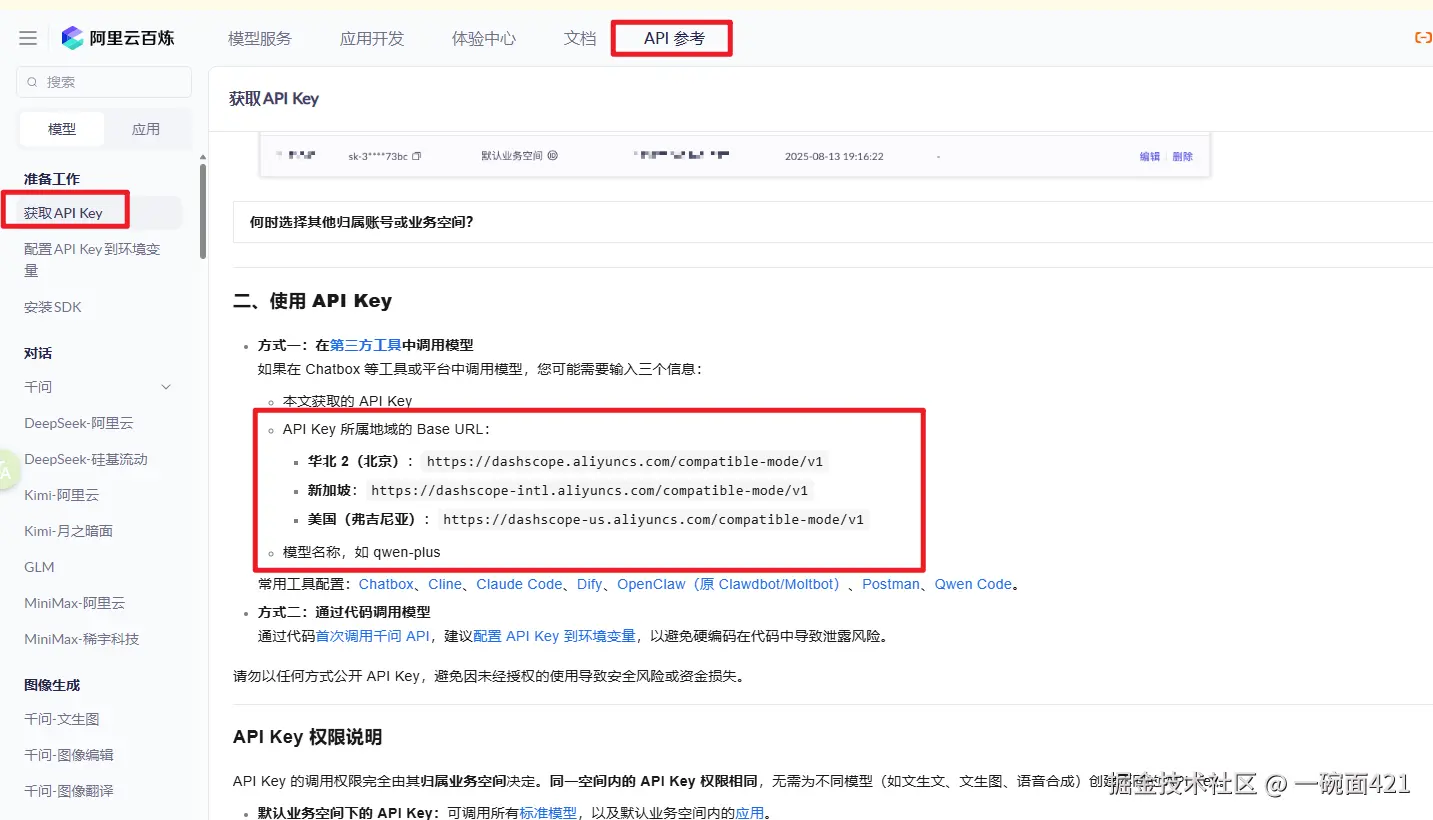
Task: Click the 华北 2（北京）Base URL code
Action: [x=624, y=462]
